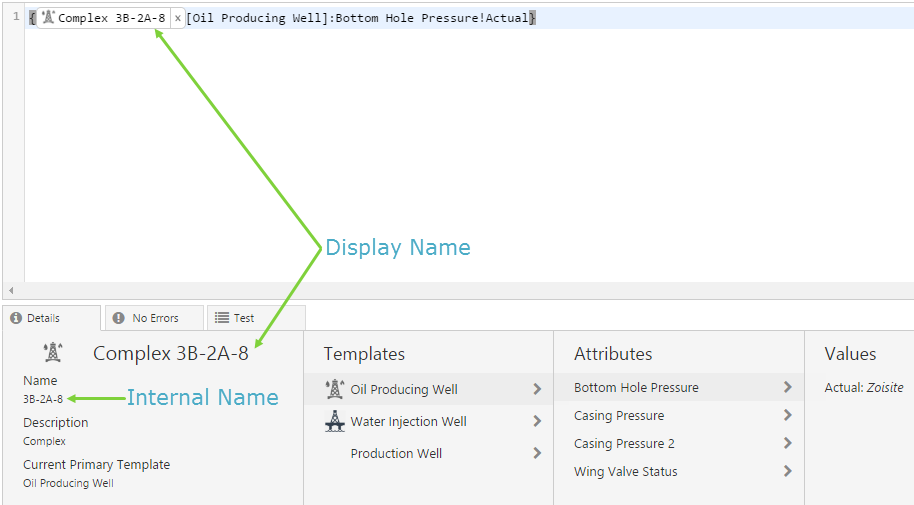Screen dimensions: 914x505
Task: Switch to the Test tab
Action: [x=244, y=318]
